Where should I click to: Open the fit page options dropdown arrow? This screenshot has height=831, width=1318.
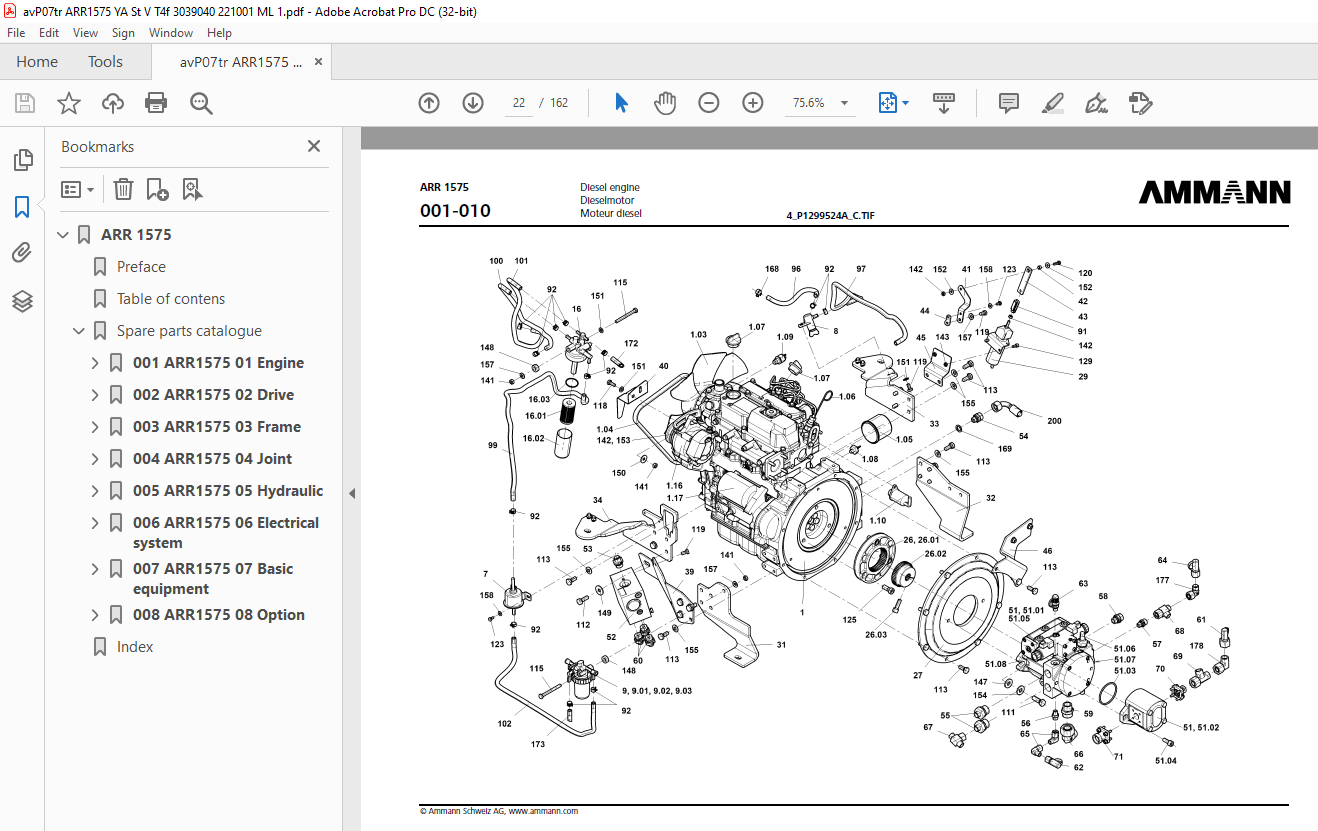(x=906, y=103)
